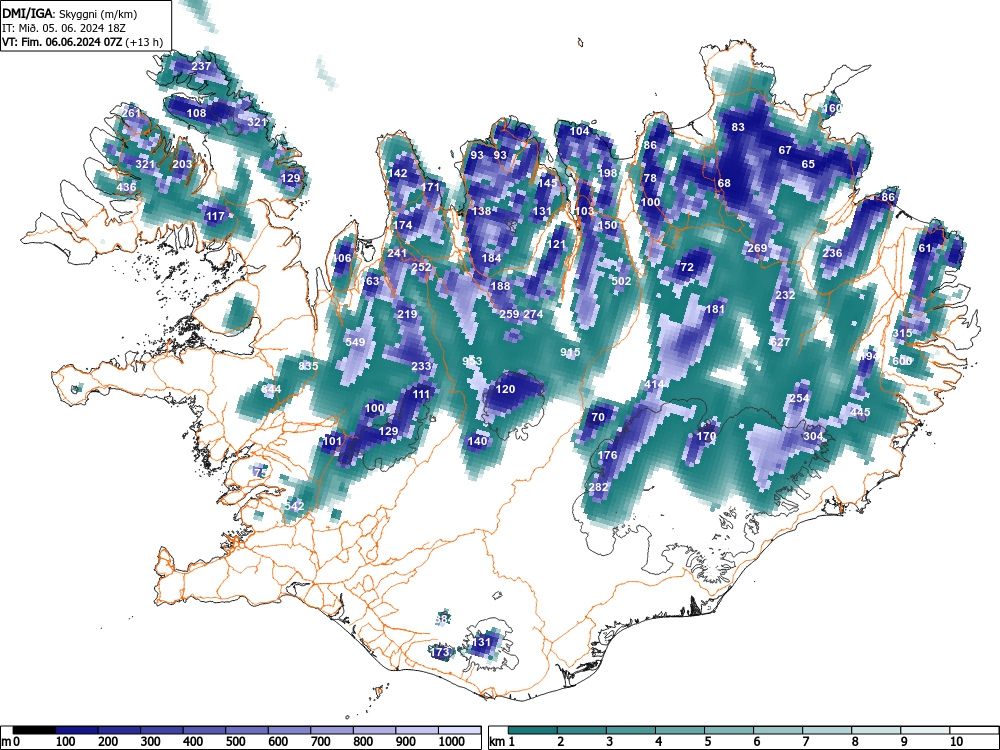Pick the white 10 km legend swatch

point(974,730)
